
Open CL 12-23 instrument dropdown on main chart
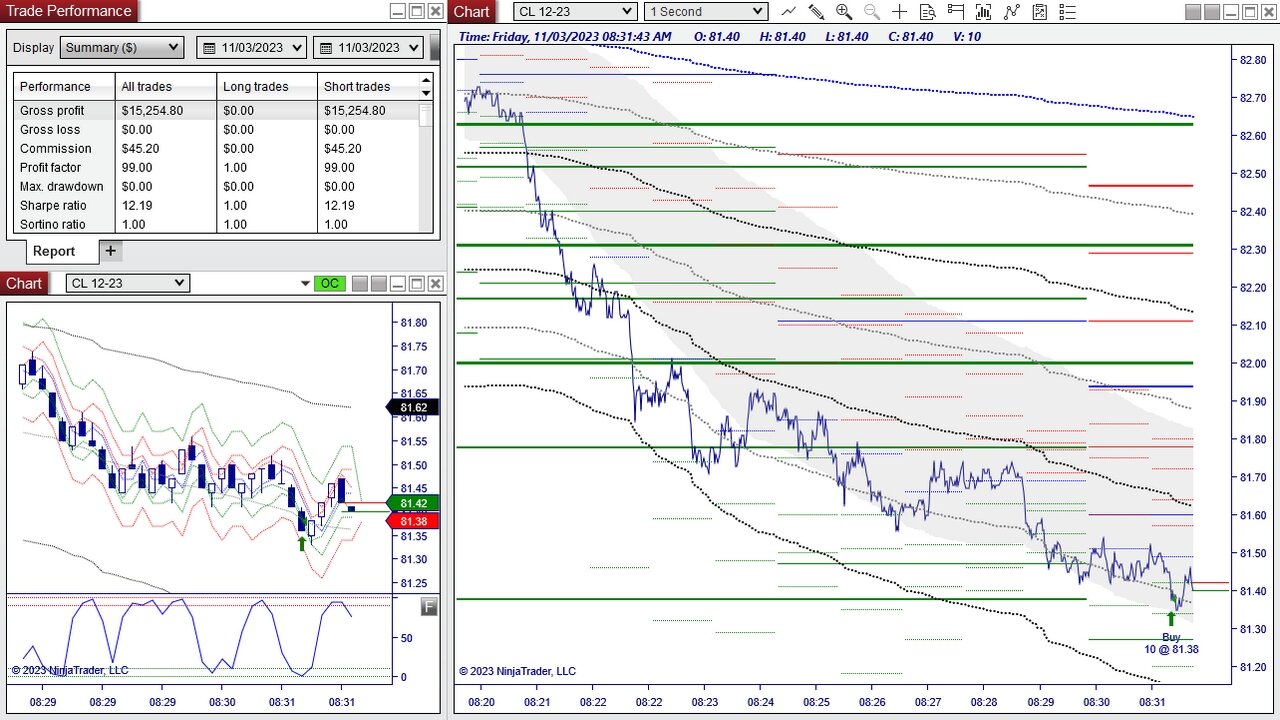click(575, 11)
